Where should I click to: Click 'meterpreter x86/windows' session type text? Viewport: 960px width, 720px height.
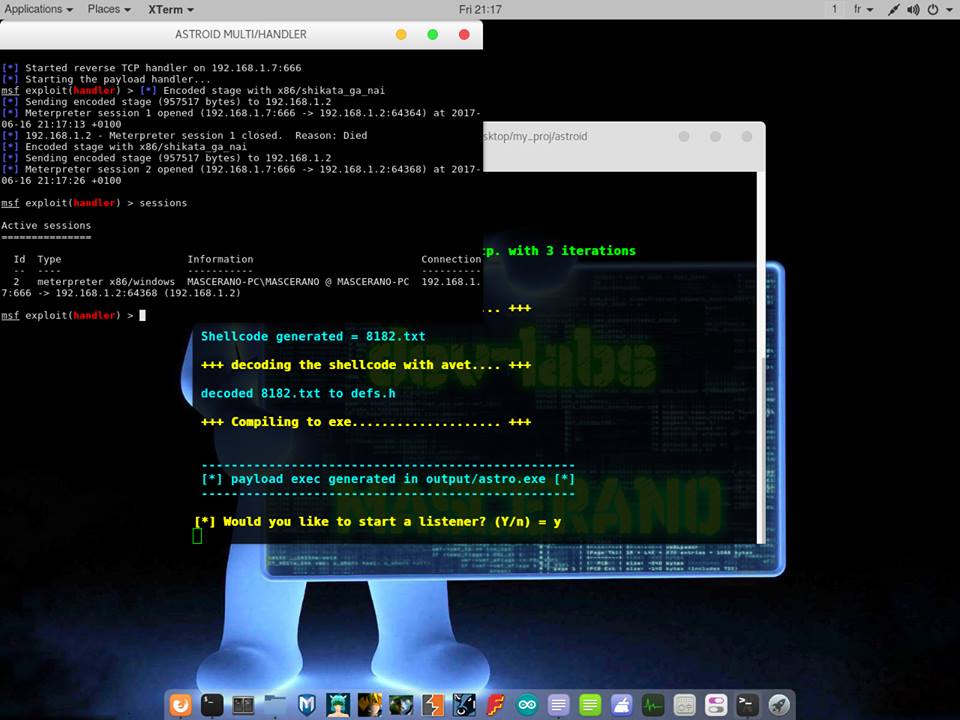(x=106, y=282)
